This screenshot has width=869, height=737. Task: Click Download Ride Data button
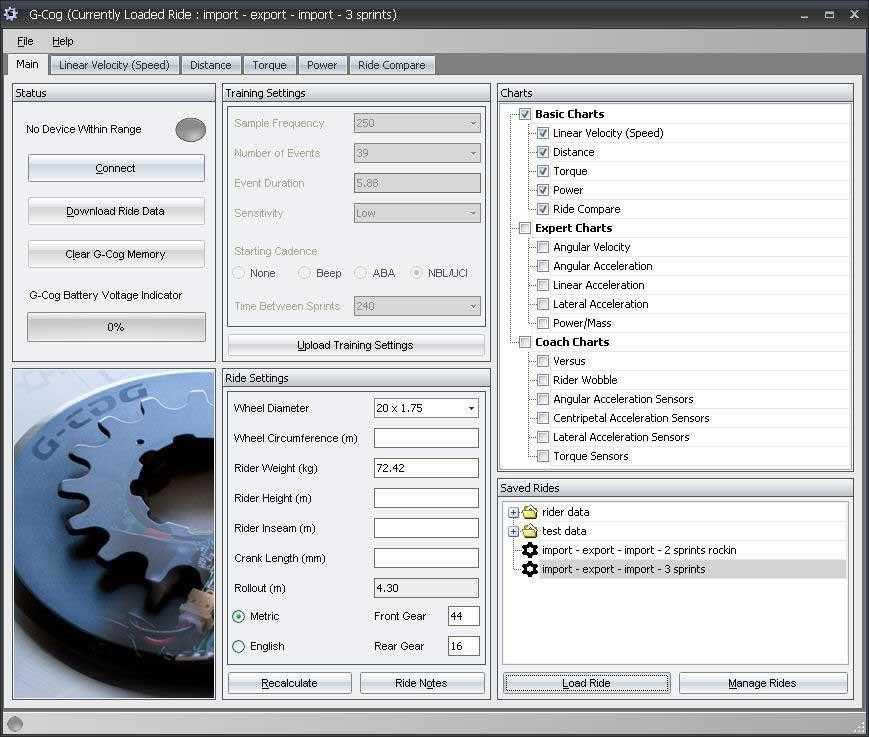point(116,211)
